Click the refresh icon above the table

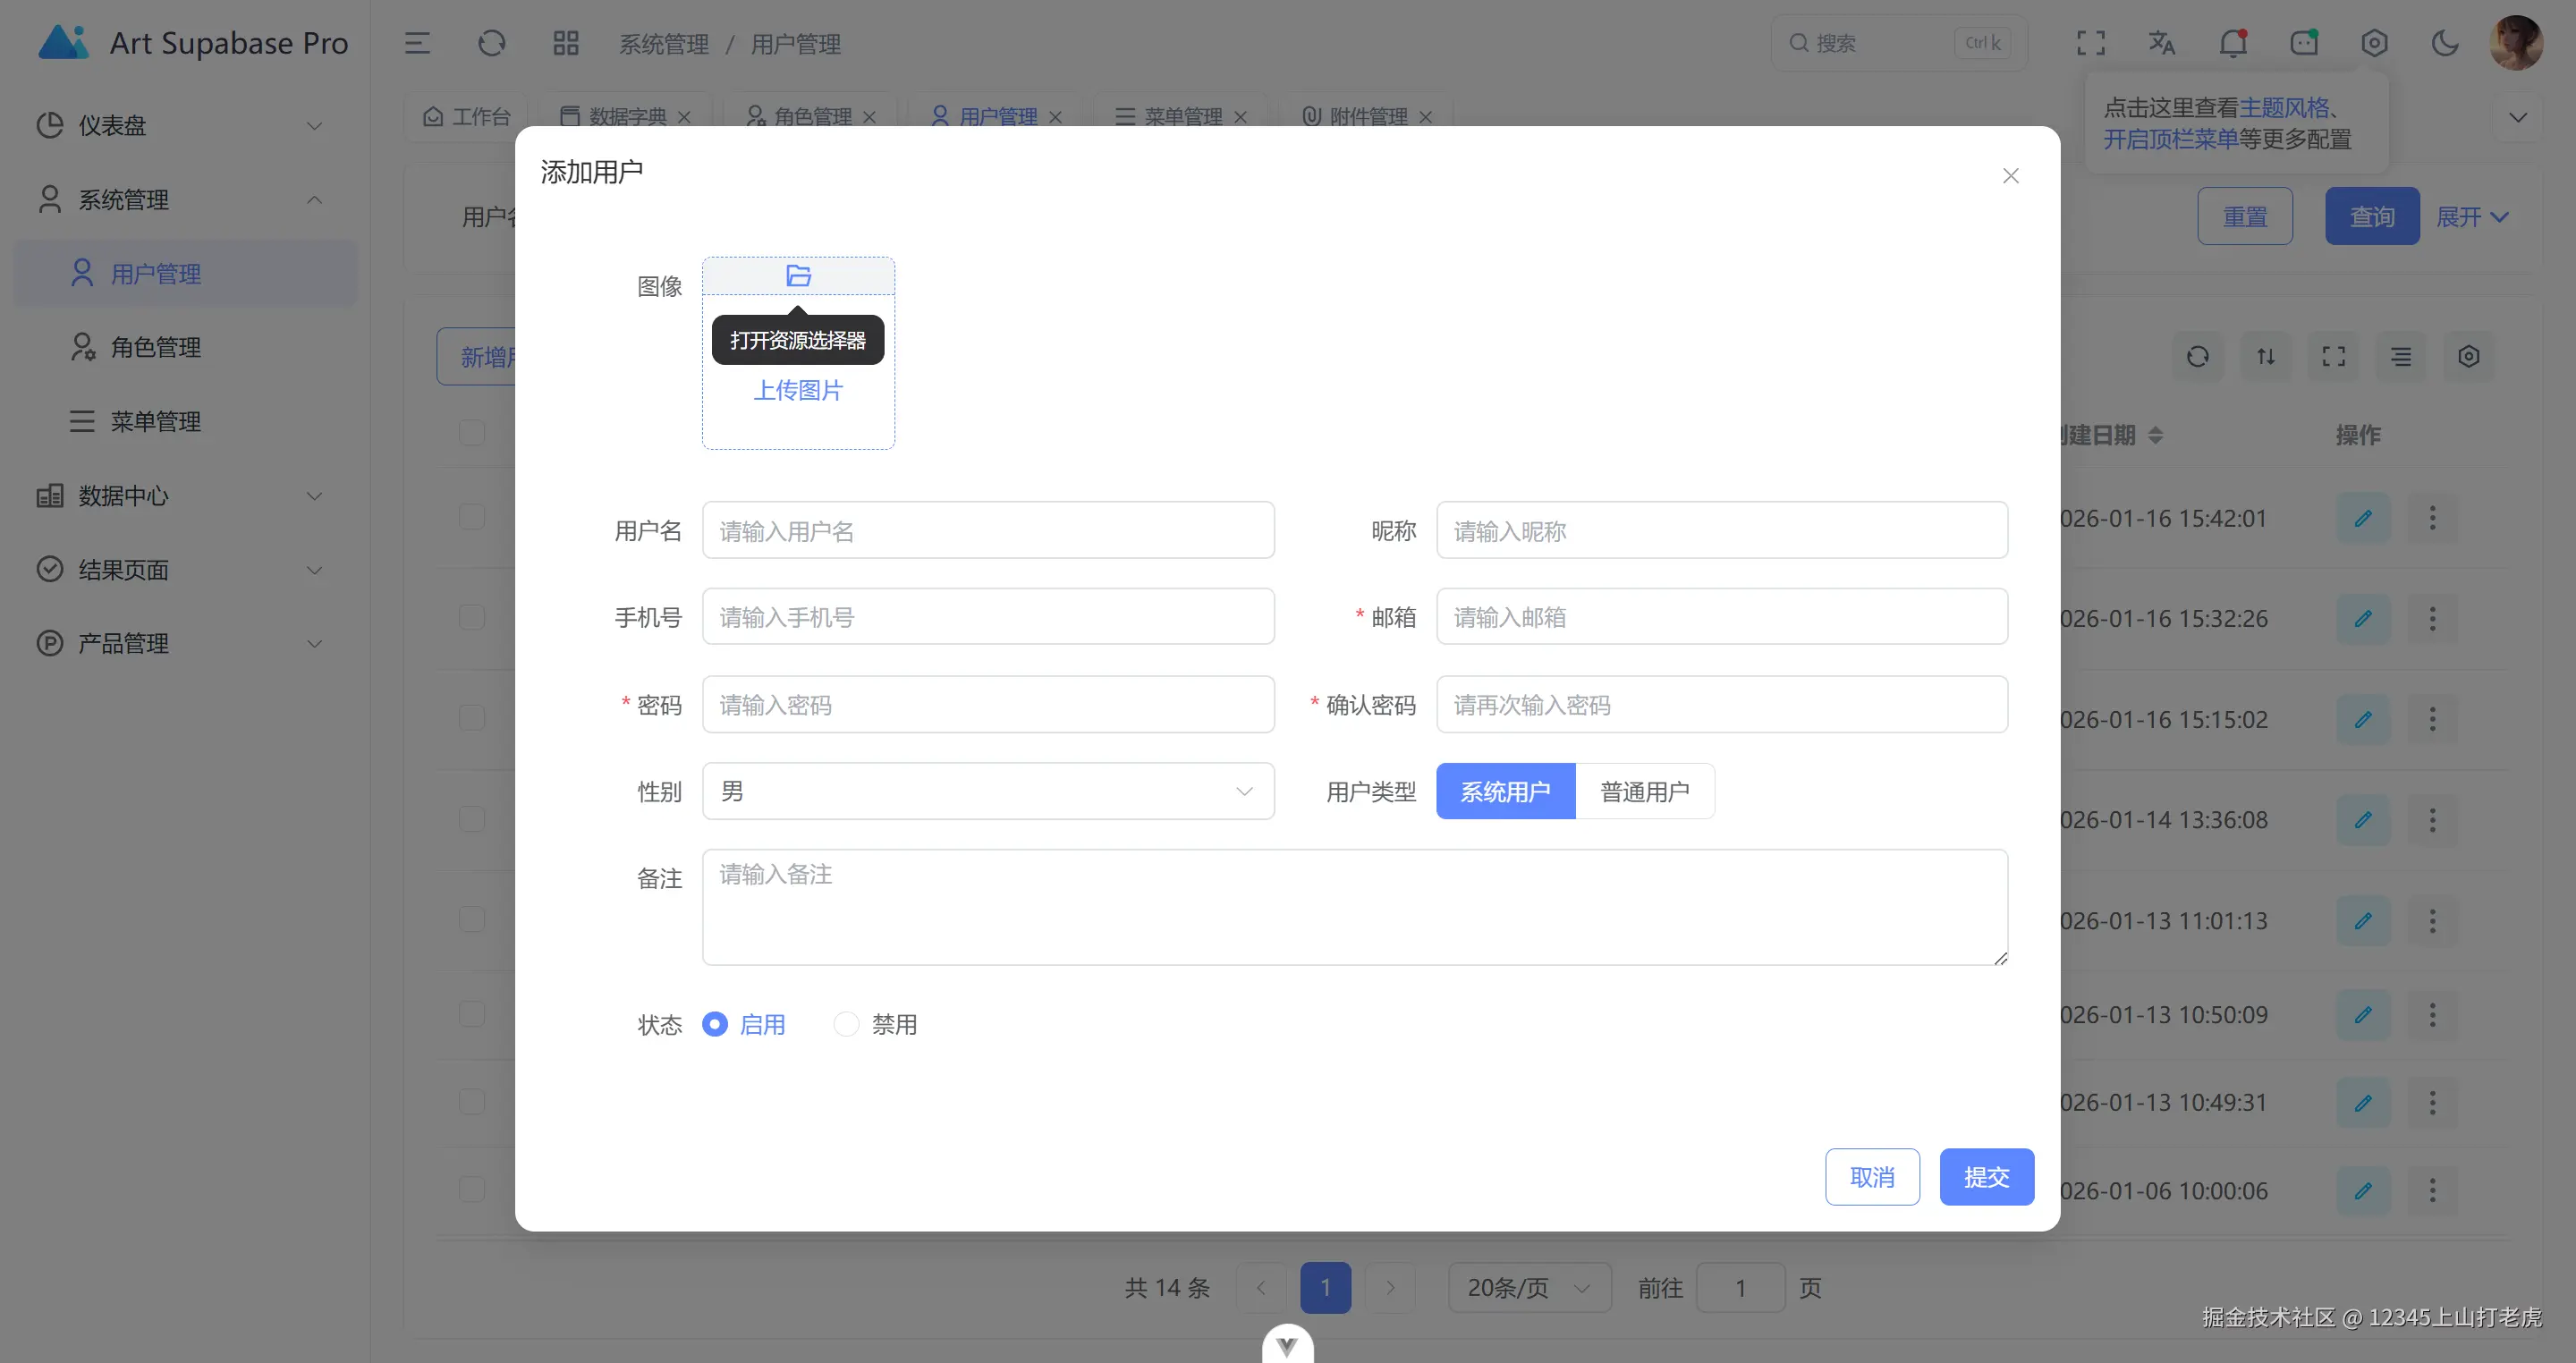[2198, 356]
